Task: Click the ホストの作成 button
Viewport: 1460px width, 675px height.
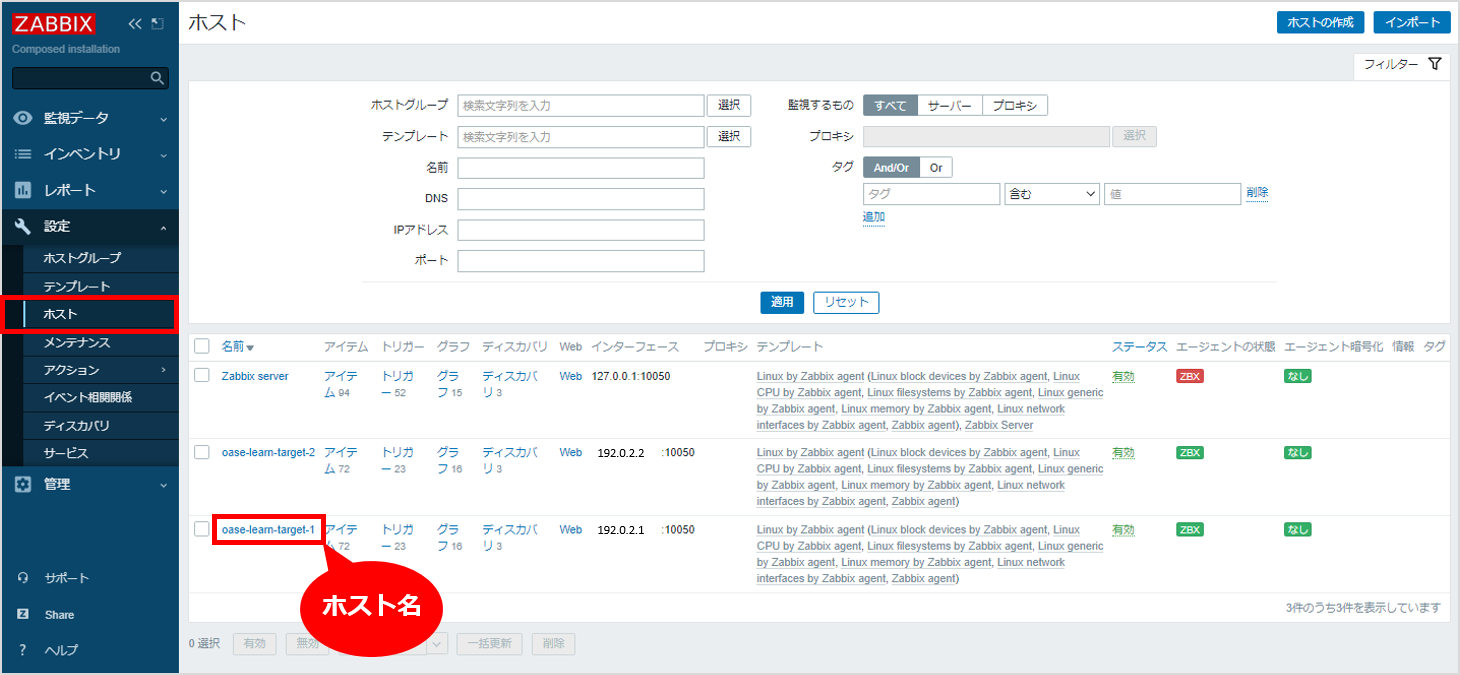Action: (1321, 22)
